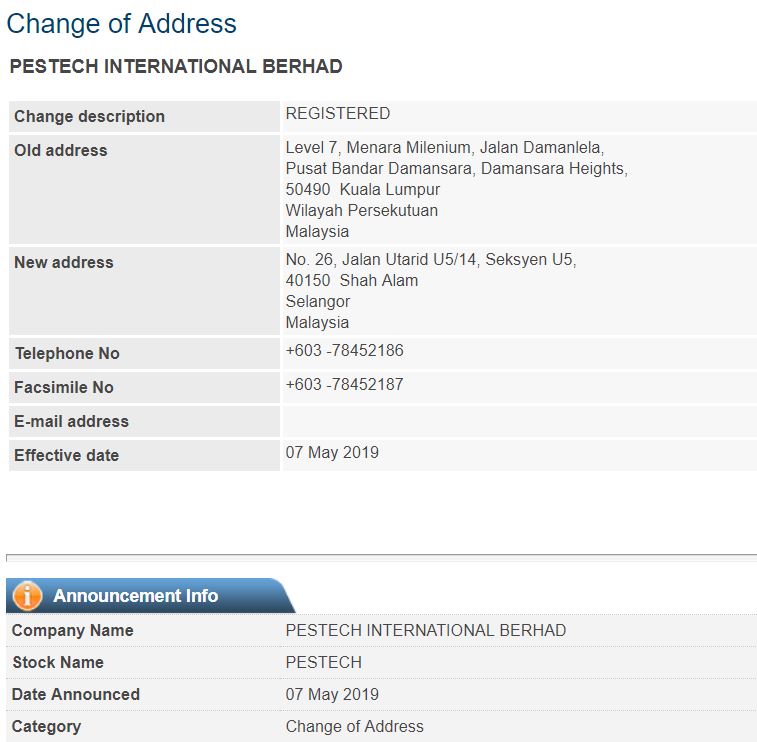This screenshot has width=757, height=742.
Task: Click the 50490 Kuala Lumpur postcode line
Action: [x=363, y=189]
